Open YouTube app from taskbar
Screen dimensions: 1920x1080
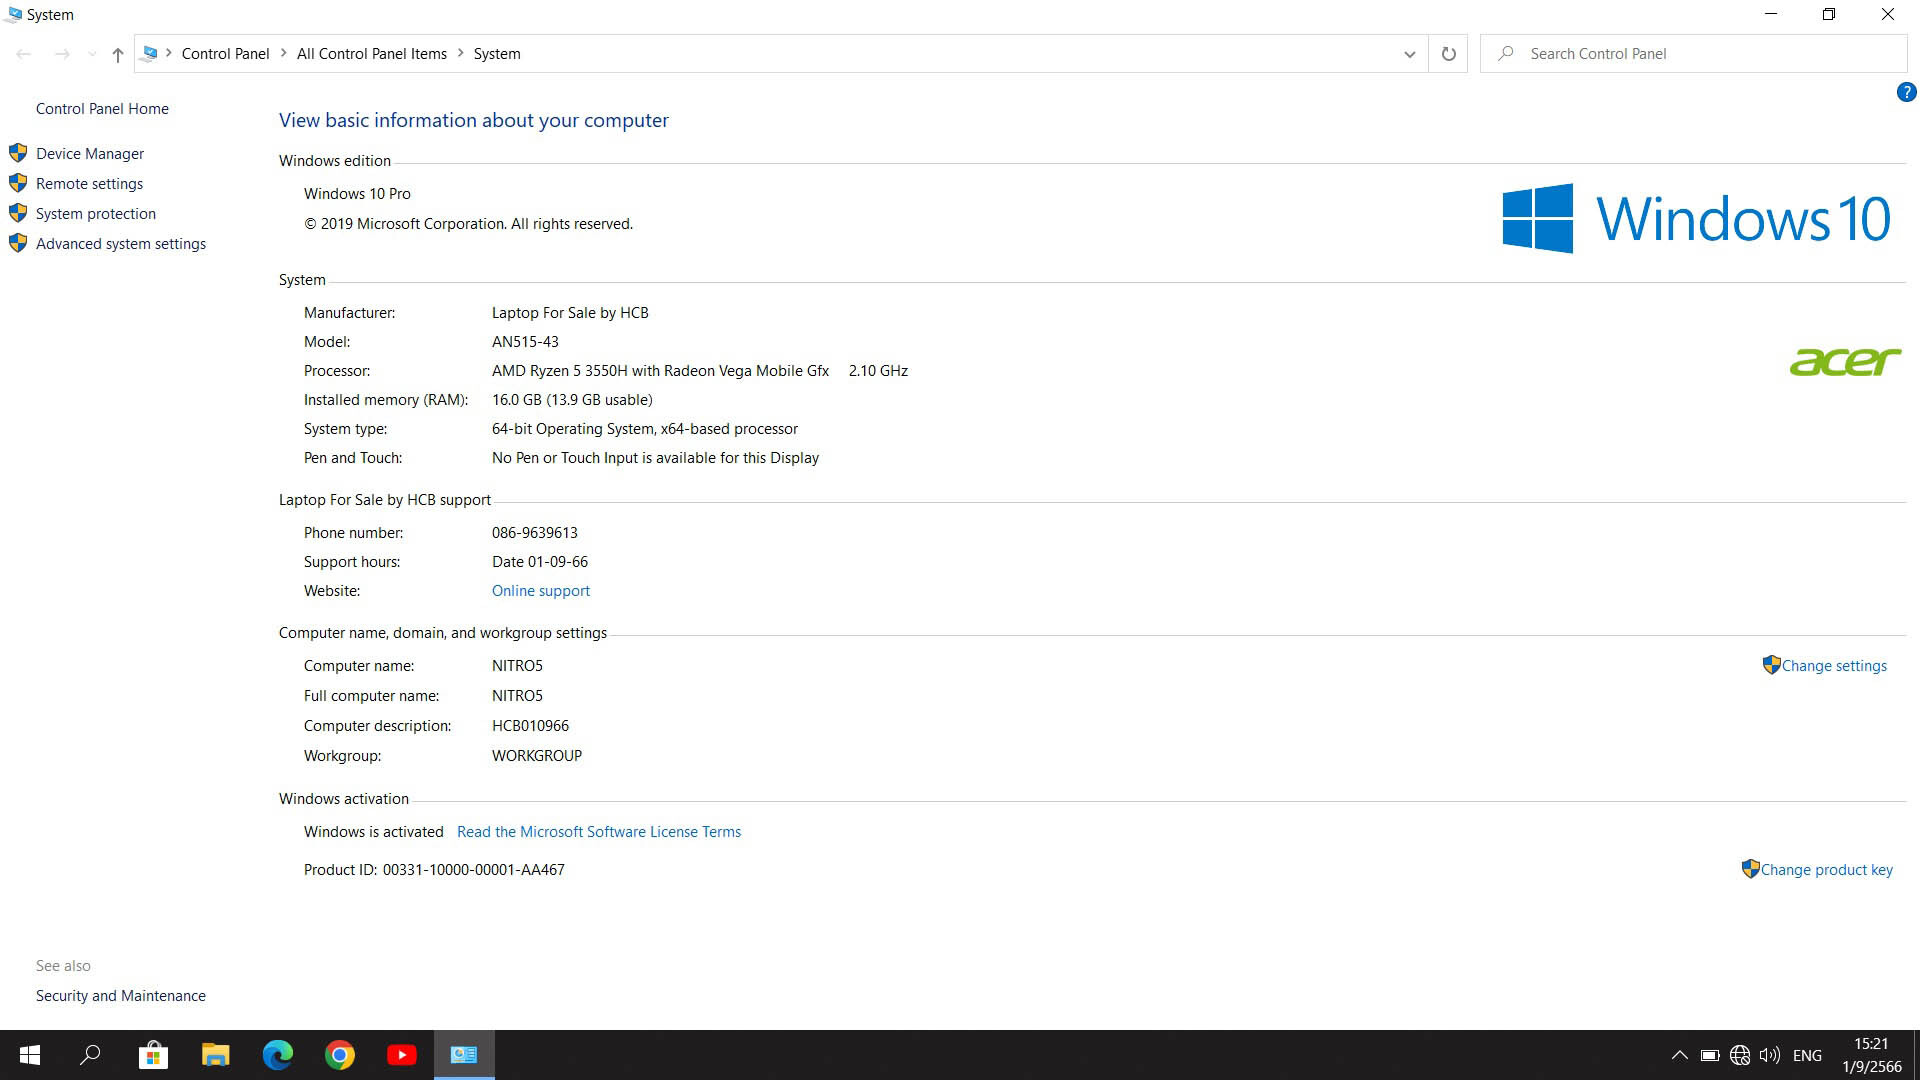[402, 1055]
